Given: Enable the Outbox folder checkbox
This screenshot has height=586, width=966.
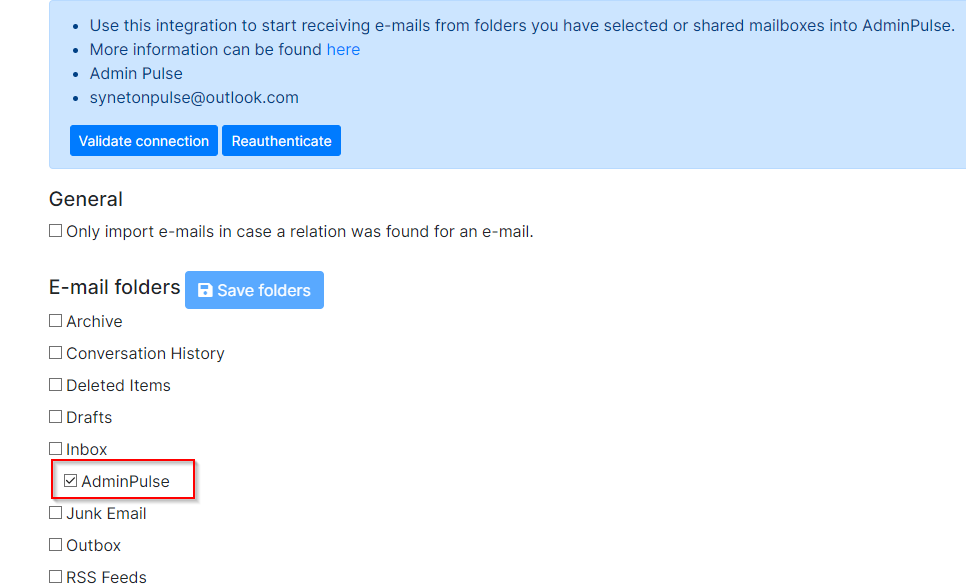Looking at the screenshot, I should pyautogui.click(x=56, y=546).
